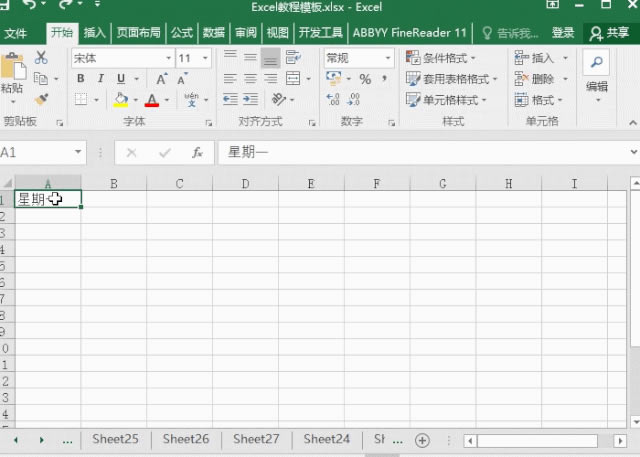Align text to middle of cell
Screen dimensions: 640x457
(x=250, y=58)
